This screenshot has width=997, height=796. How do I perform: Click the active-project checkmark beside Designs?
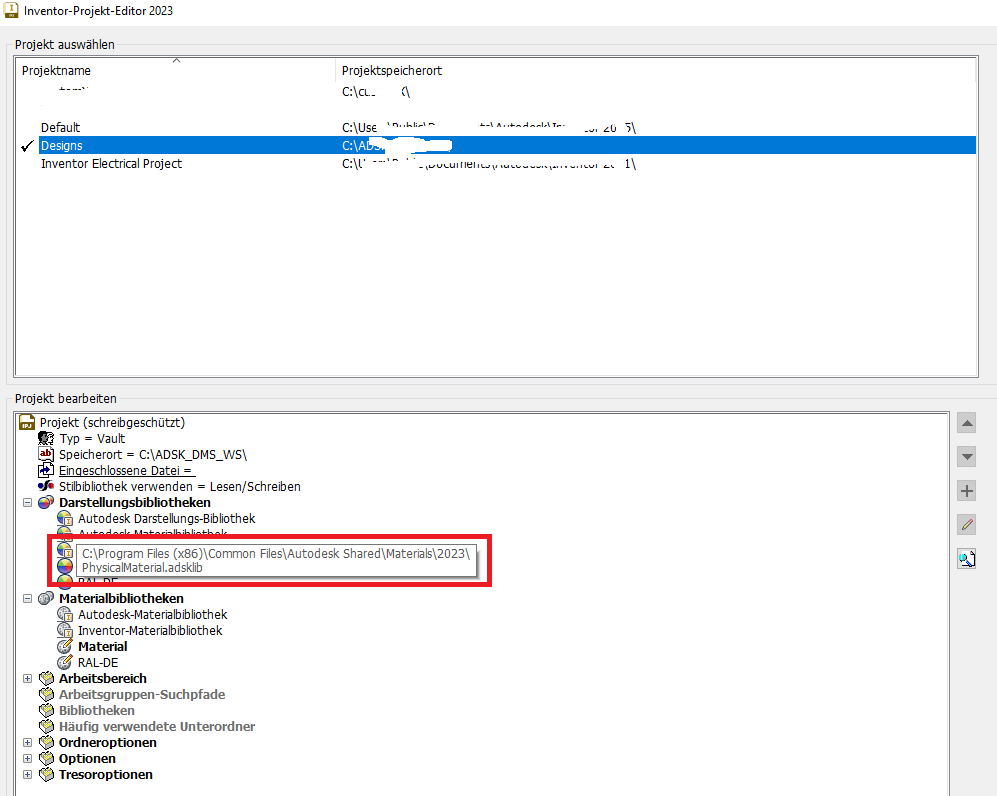(x=27, y=146)
